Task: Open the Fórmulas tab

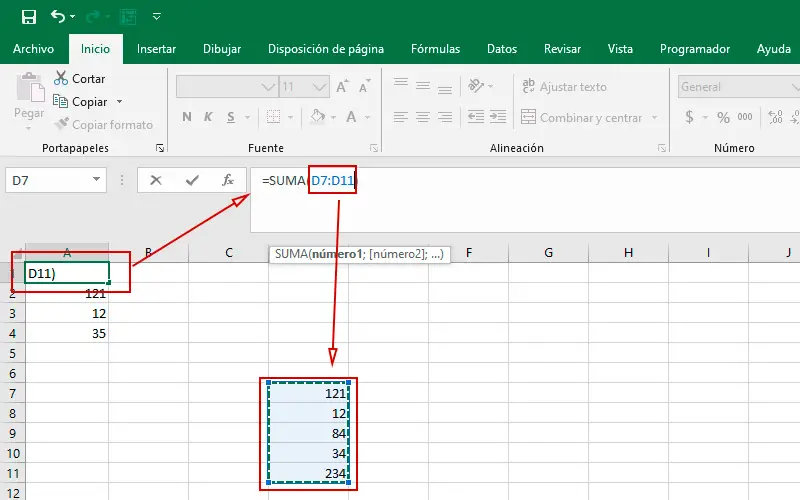Action: (435, 49)
